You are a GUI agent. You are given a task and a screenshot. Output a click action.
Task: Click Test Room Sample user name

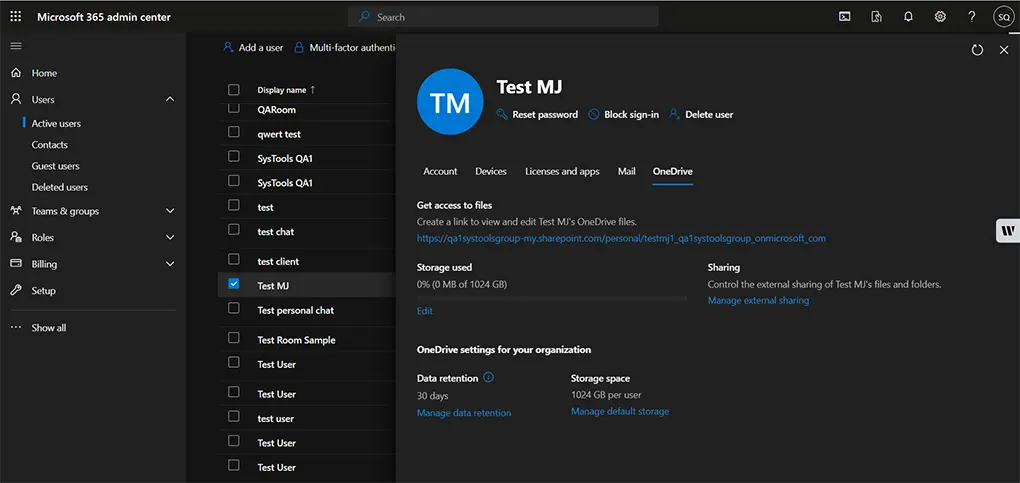(x=297, y=340)
